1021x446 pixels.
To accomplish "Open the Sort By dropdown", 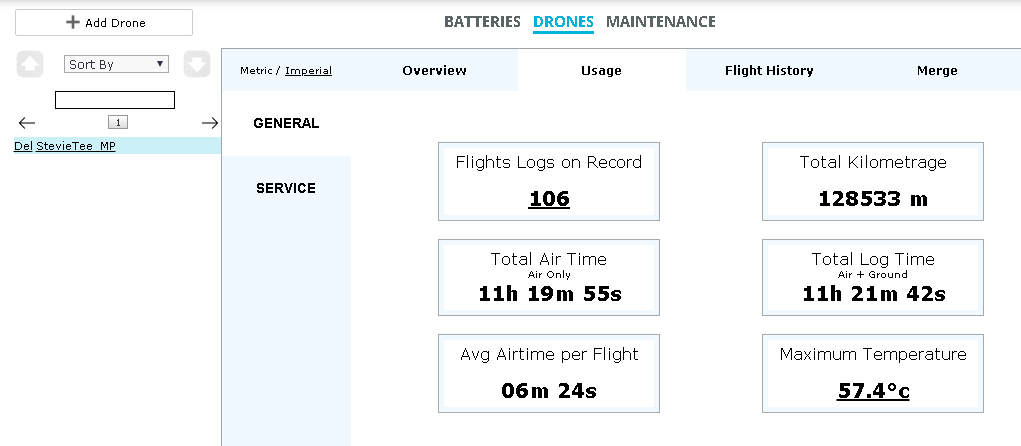I will coord(117,64).
